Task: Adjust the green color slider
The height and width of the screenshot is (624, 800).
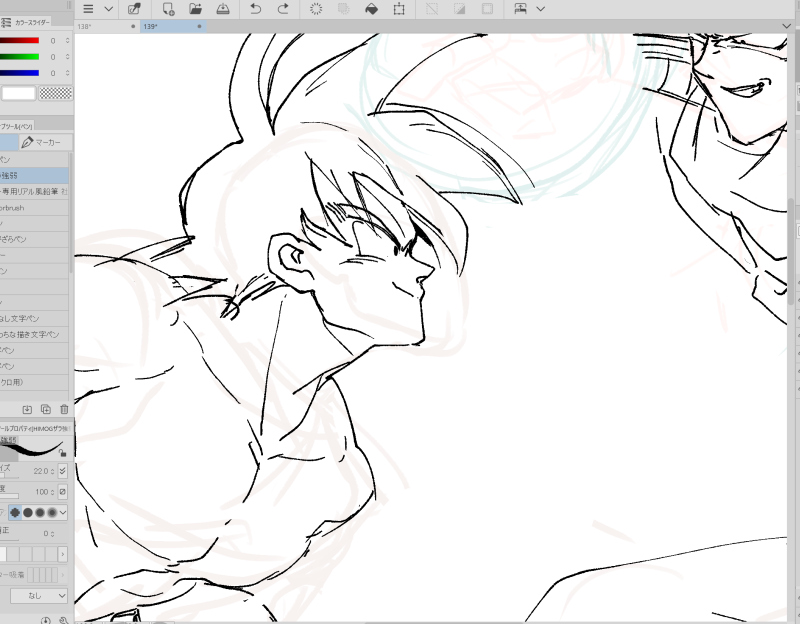Action: click(19, 57)
